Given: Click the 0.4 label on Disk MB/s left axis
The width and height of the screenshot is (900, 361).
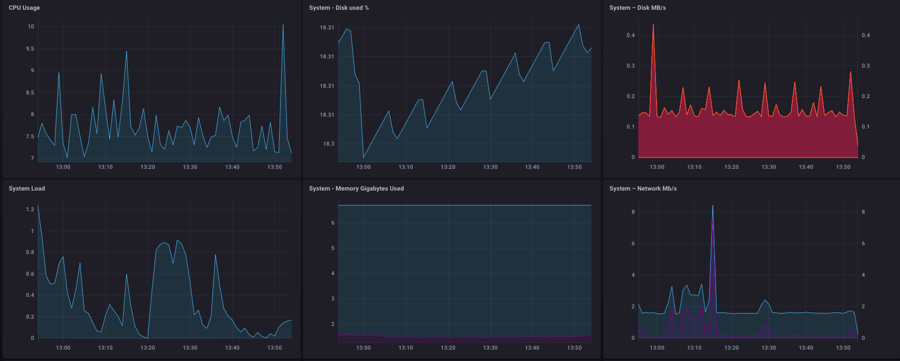Looking at the screenshot, I should (x=630, y=36).
